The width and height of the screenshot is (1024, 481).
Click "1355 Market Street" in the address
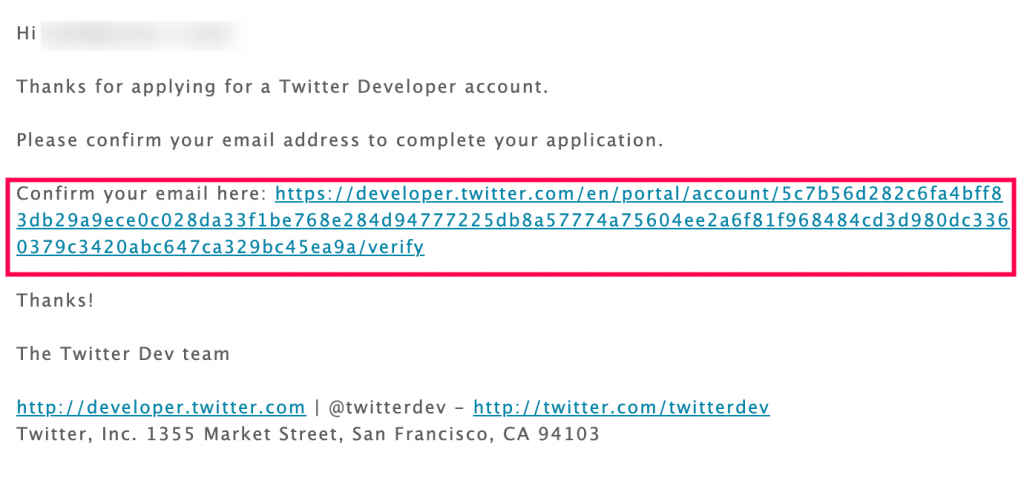coord(246,435)
